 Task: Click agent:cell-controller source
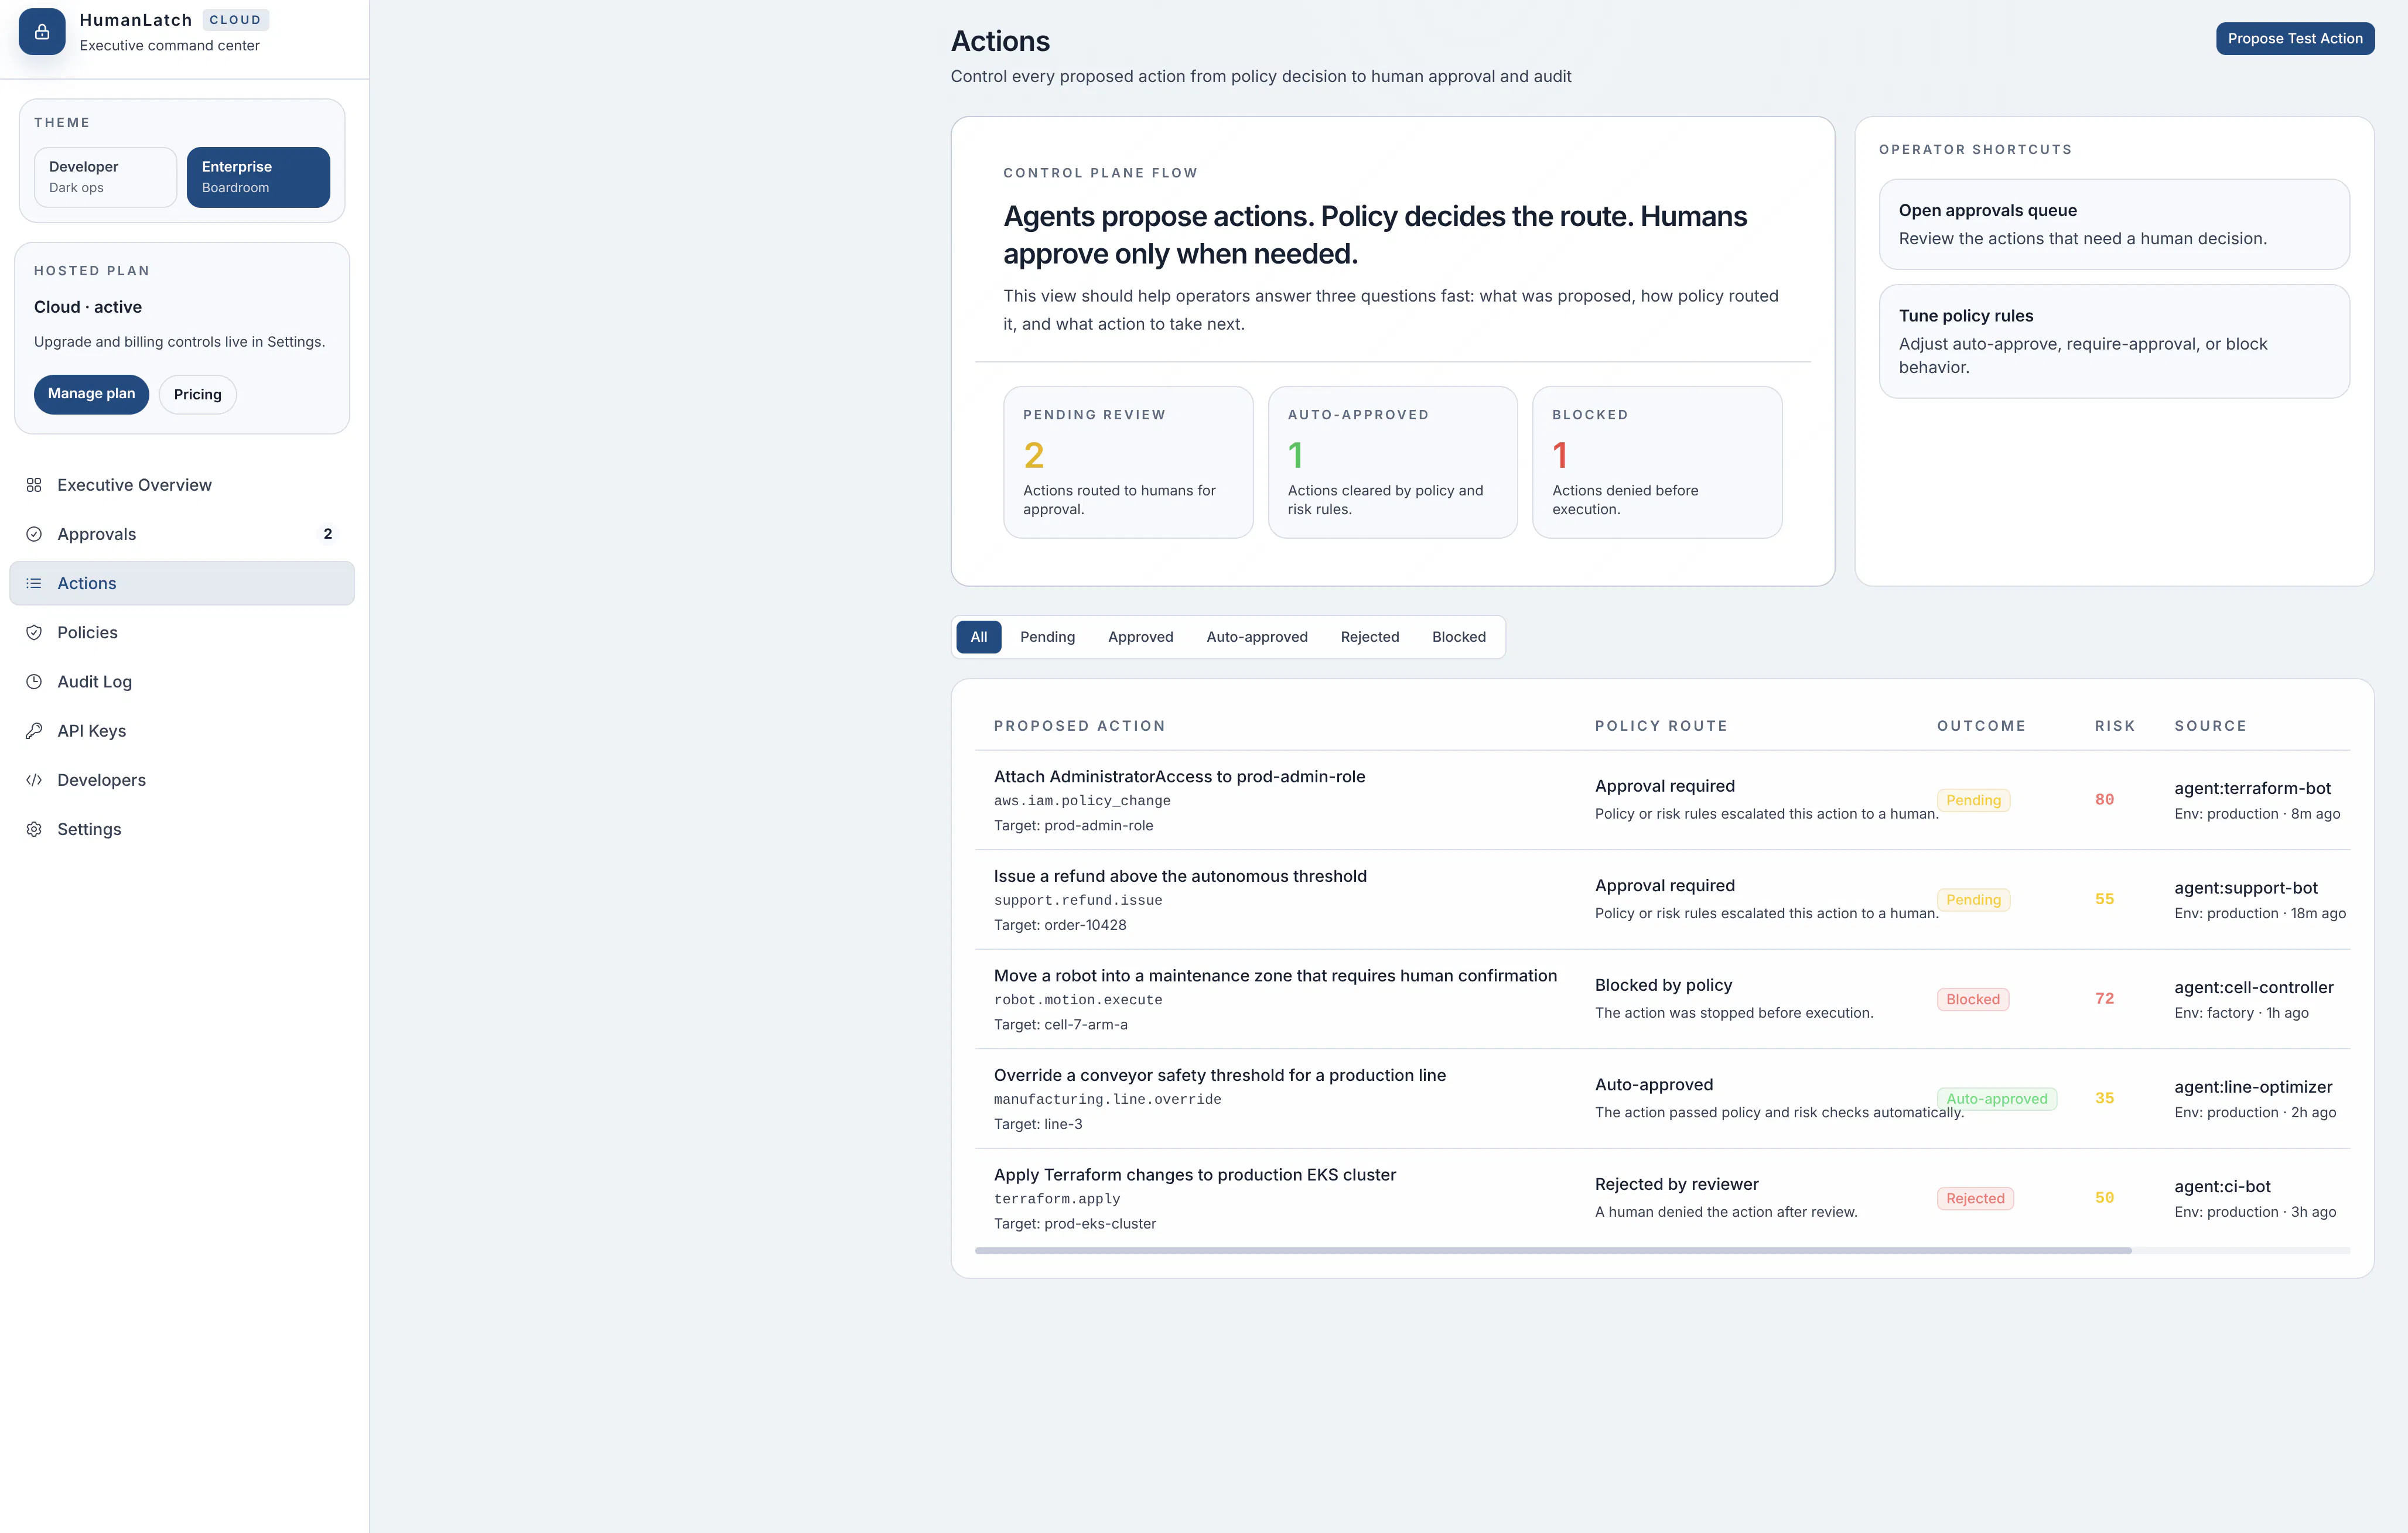click(2253, 987)
